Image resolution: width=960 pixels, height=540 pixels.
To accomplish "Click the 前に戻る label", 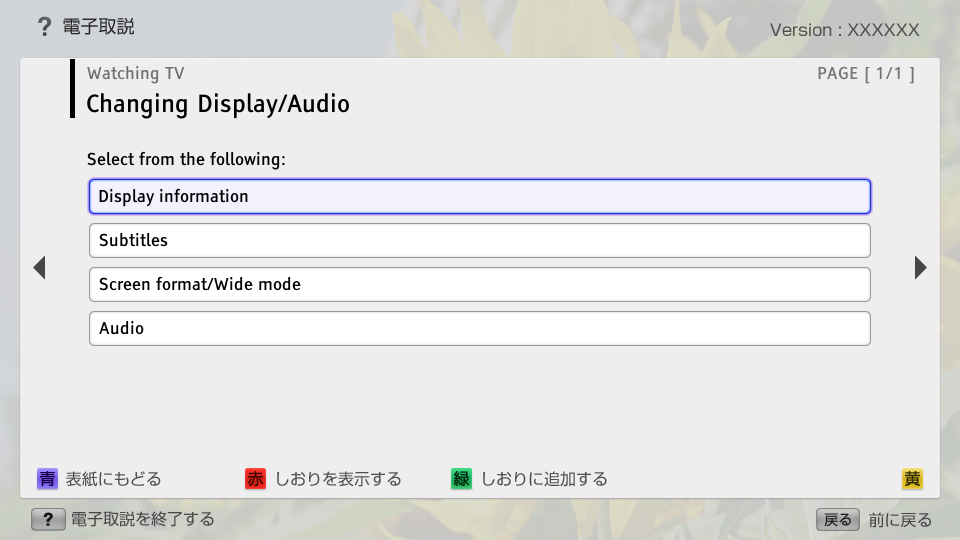I will point(900,520).
